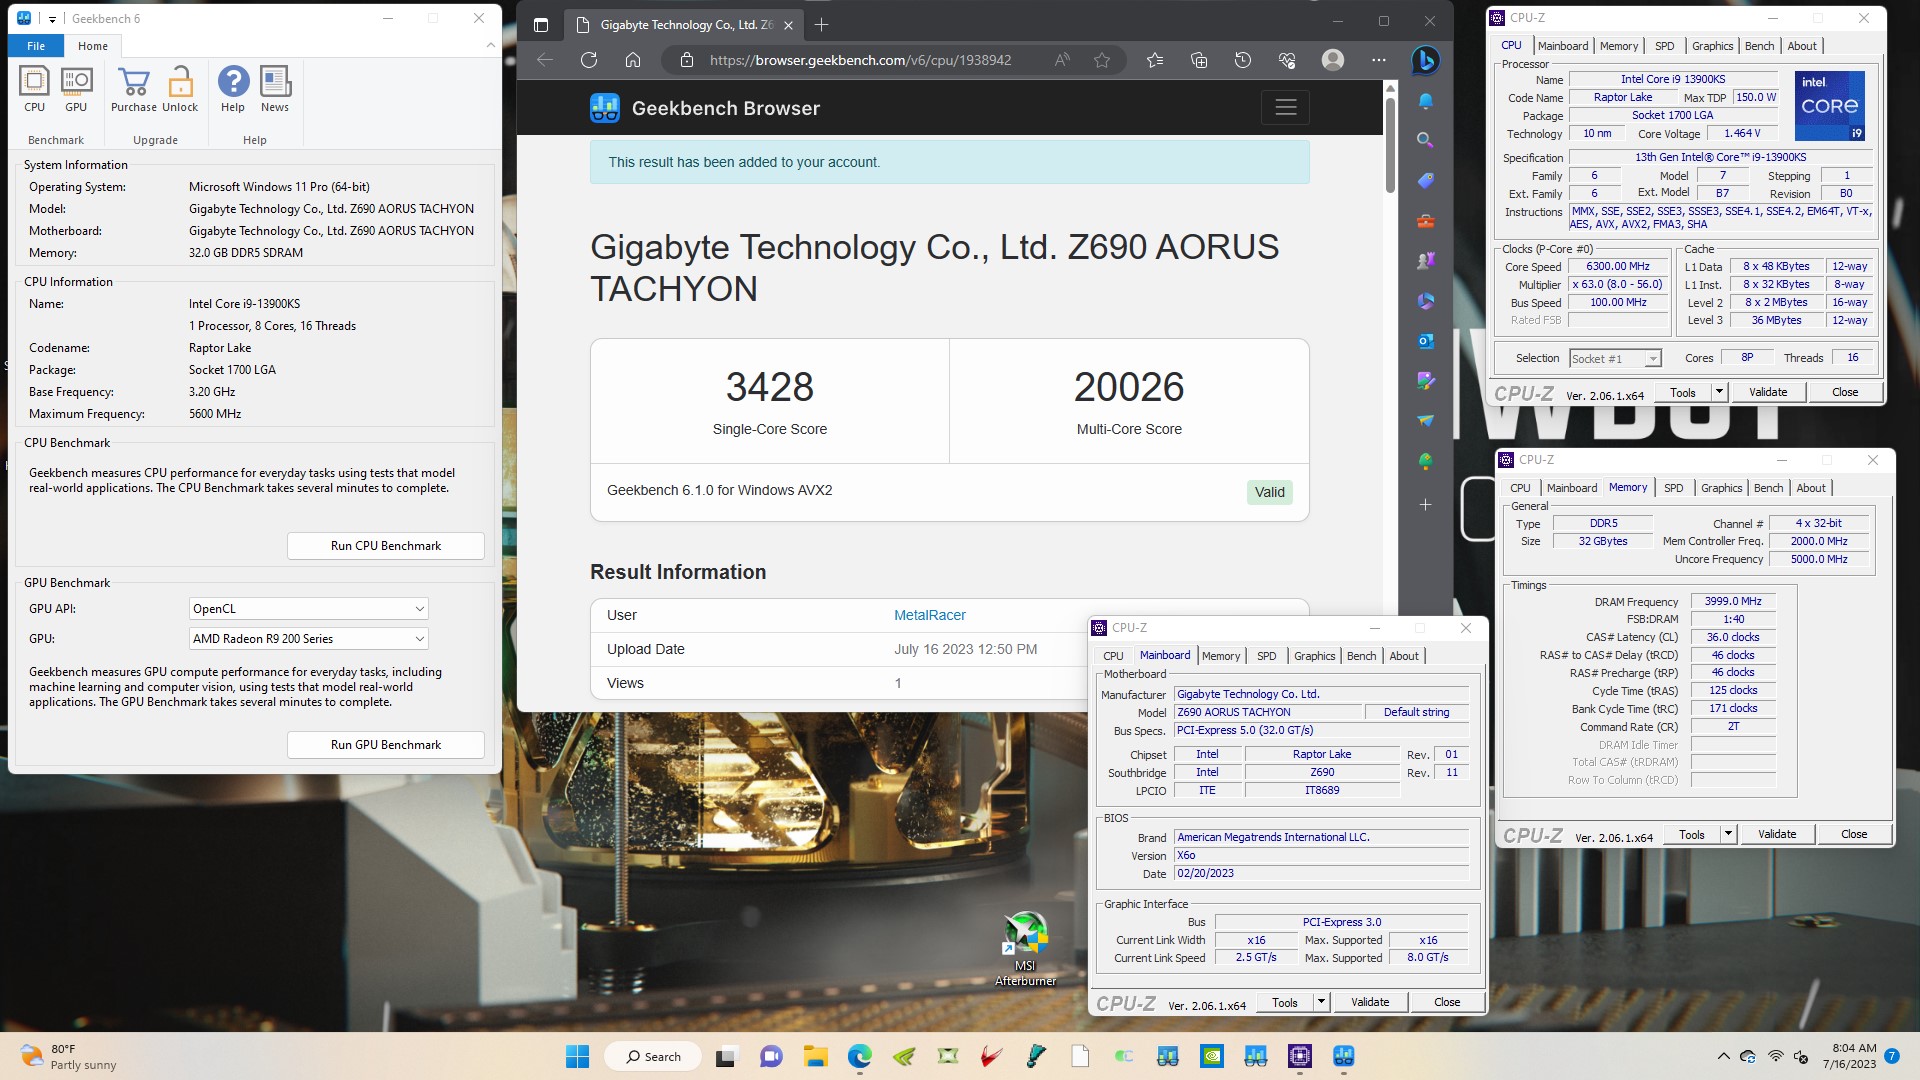Click the notifications bell in Edge sidebar
Viewport: 1920px width, 1080px height.
(1426, 101)
